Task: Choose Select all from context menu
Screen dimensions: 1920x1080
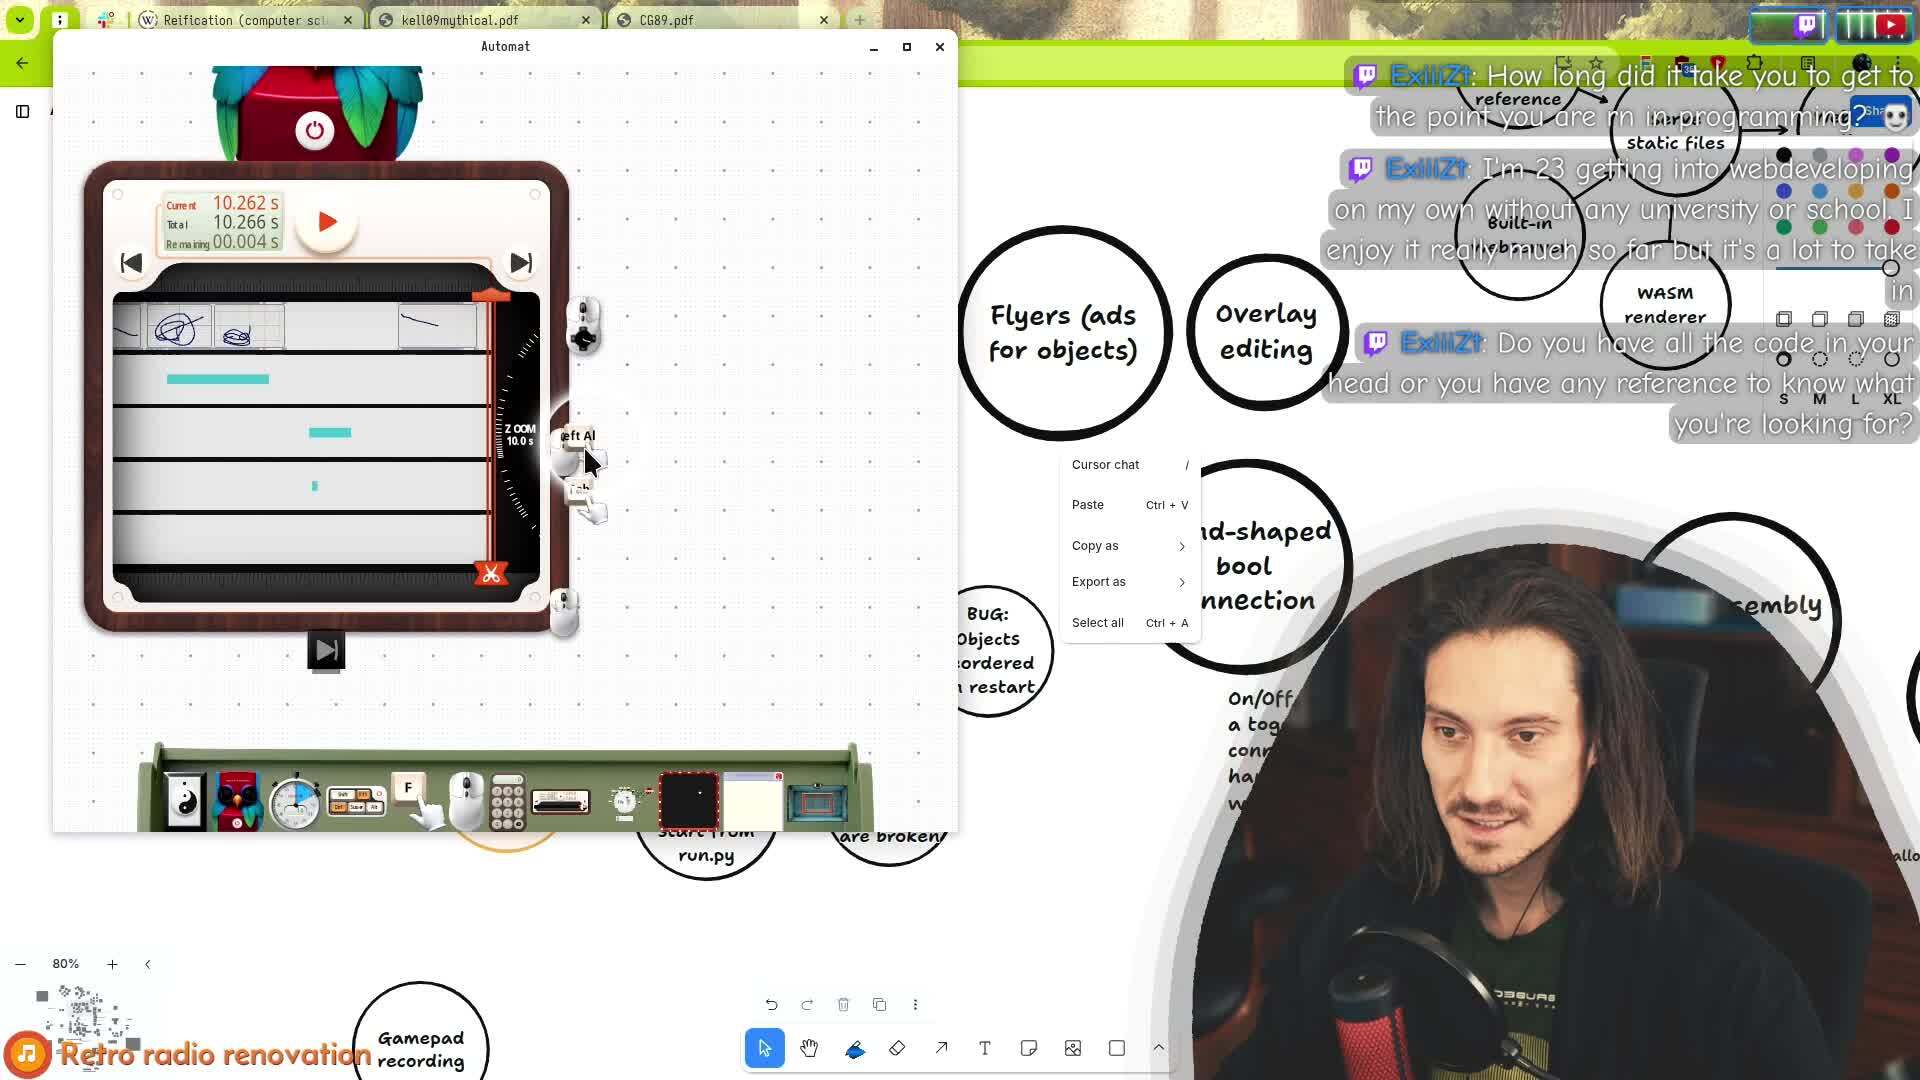Action: [x=1098, y=623]
